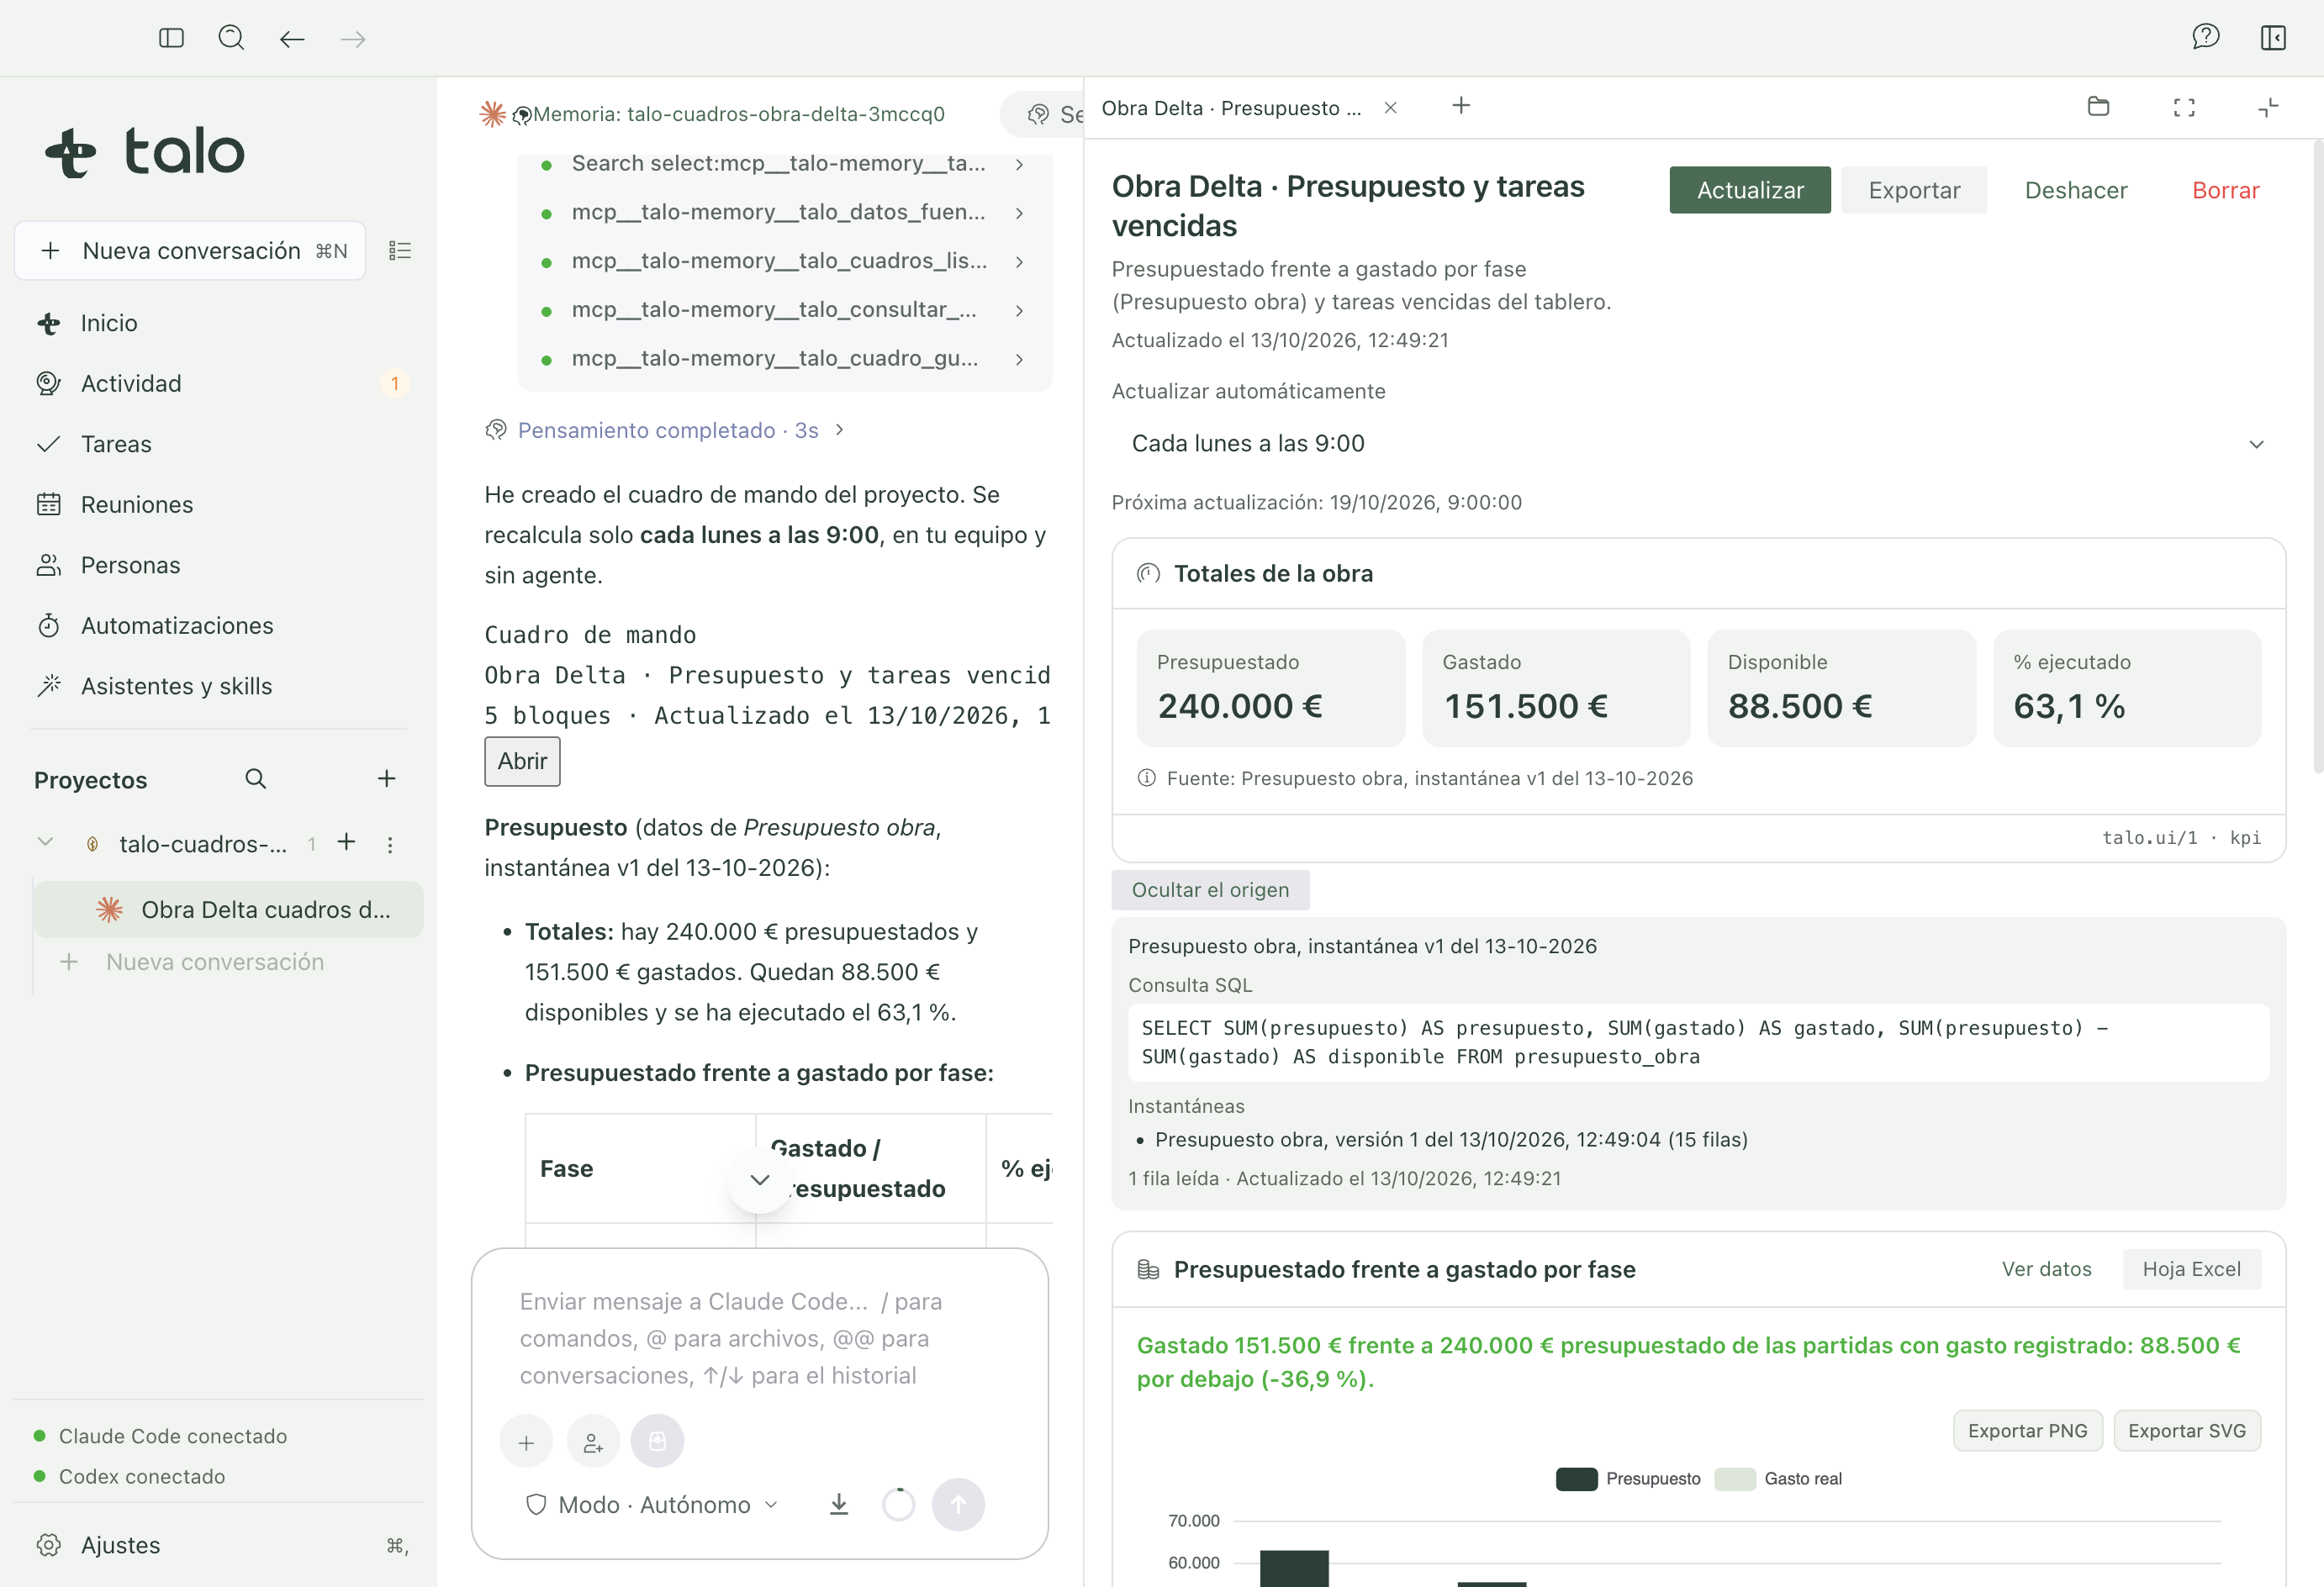
Task: Change the Modo · Autónomo selector
Action: [652, 1504]
